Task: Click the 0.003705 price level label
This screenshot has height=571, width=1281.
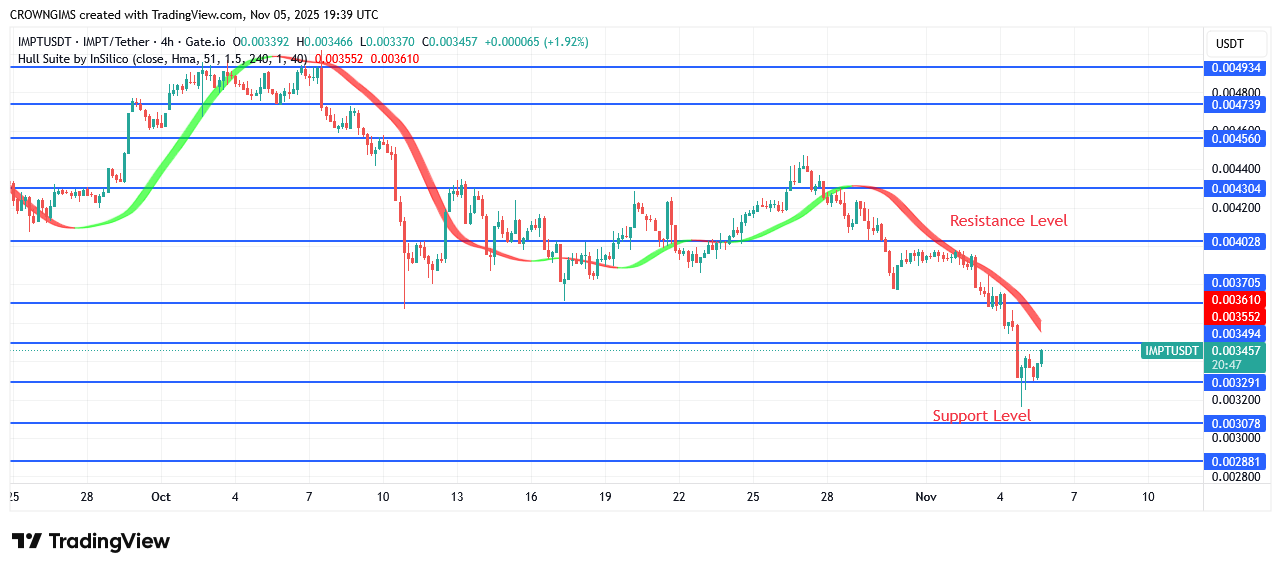Action: click(x=1236, y=283)
